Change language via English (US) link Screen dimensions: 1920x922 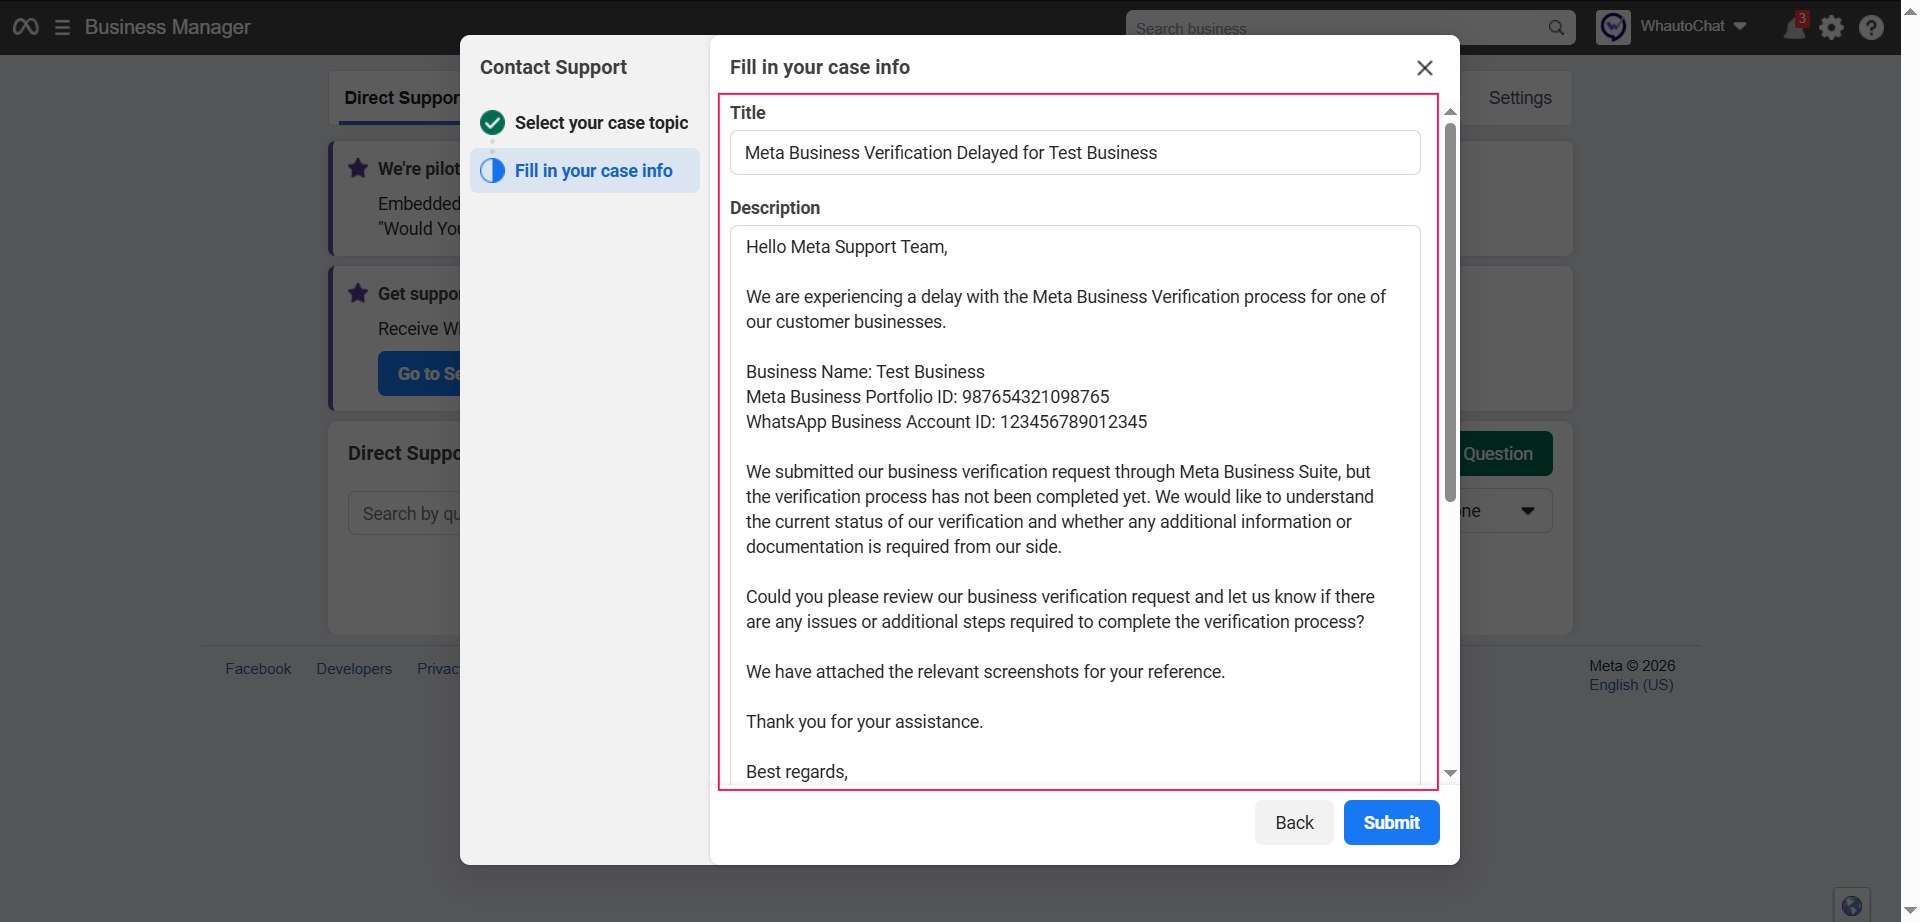click(x=1631, y=685)
